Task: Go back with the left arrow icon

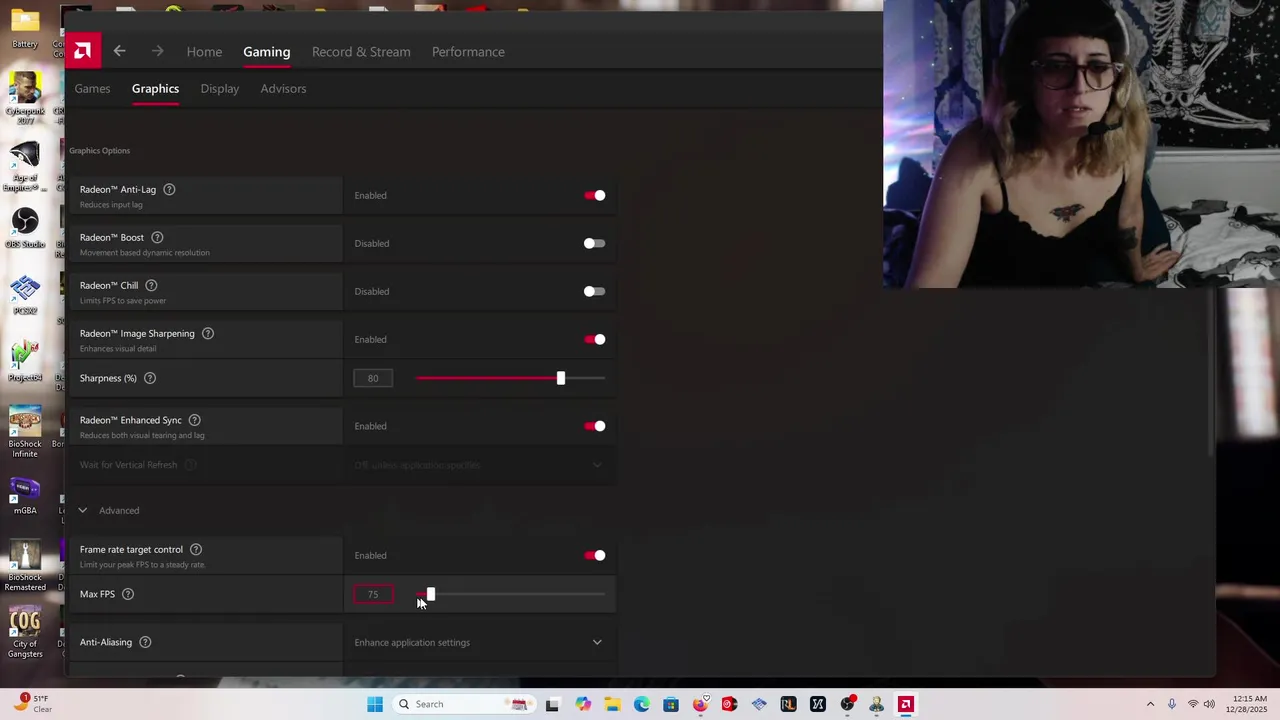Action: pyautogui.click(x=119, y=51)
